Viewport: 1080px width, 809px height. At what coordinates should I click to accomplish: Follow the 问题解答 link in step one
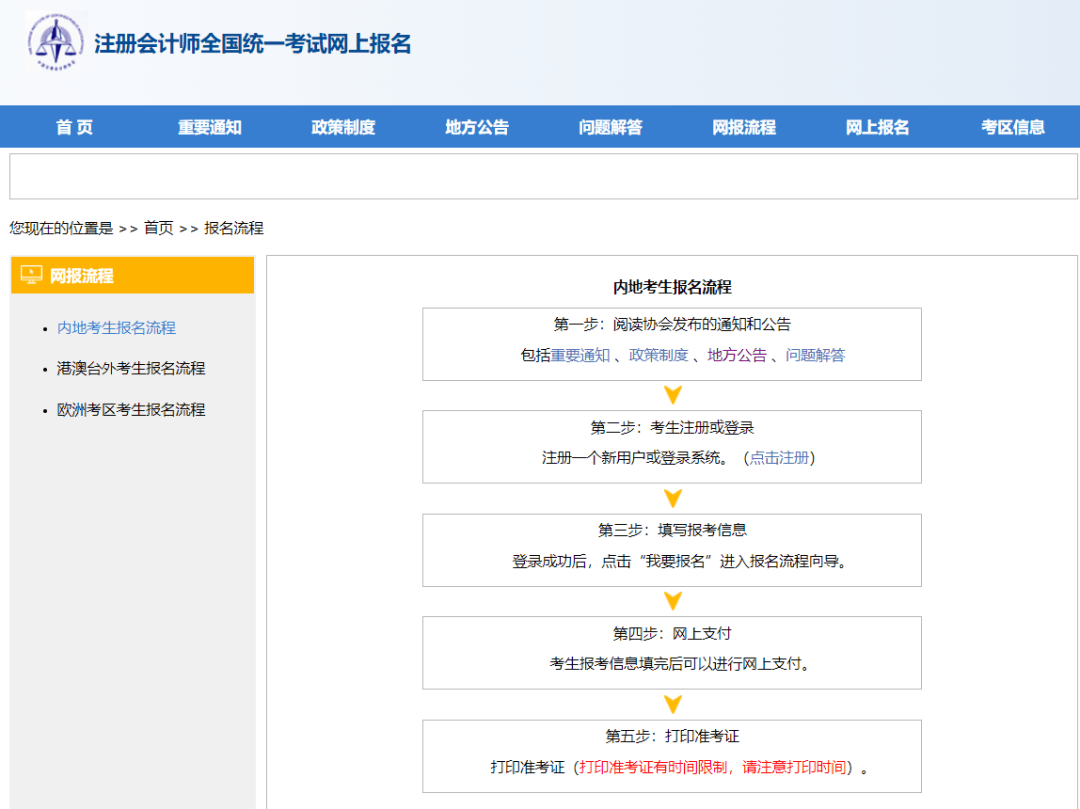pos(816,355)
